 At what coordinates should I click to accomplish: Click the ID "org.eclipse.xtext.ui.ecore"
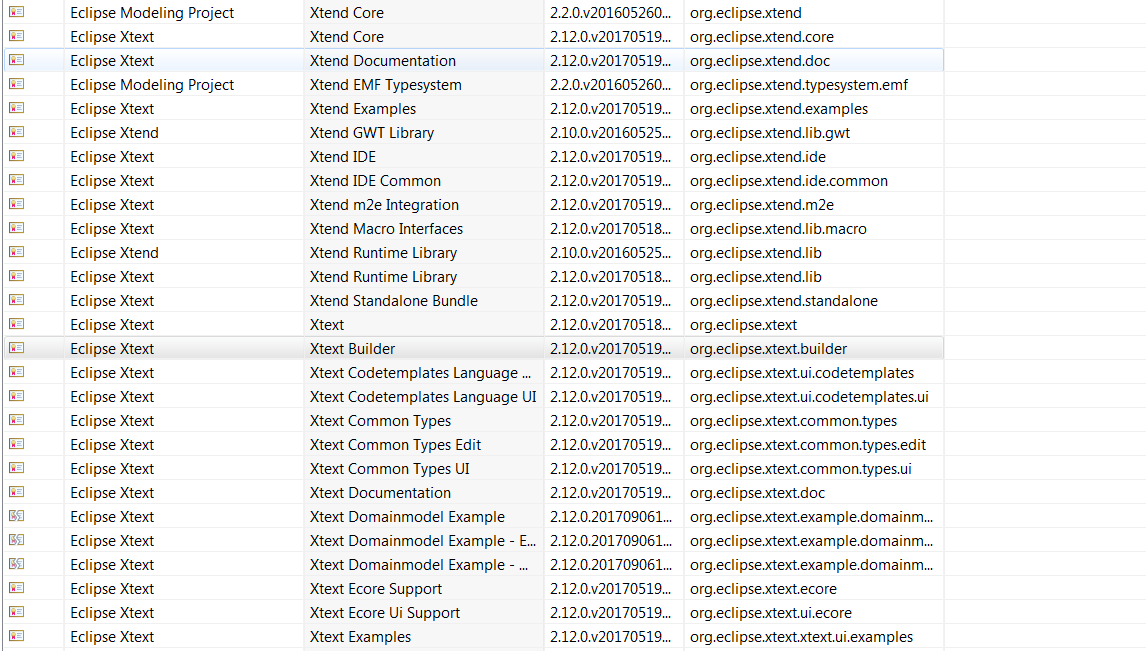770,614
